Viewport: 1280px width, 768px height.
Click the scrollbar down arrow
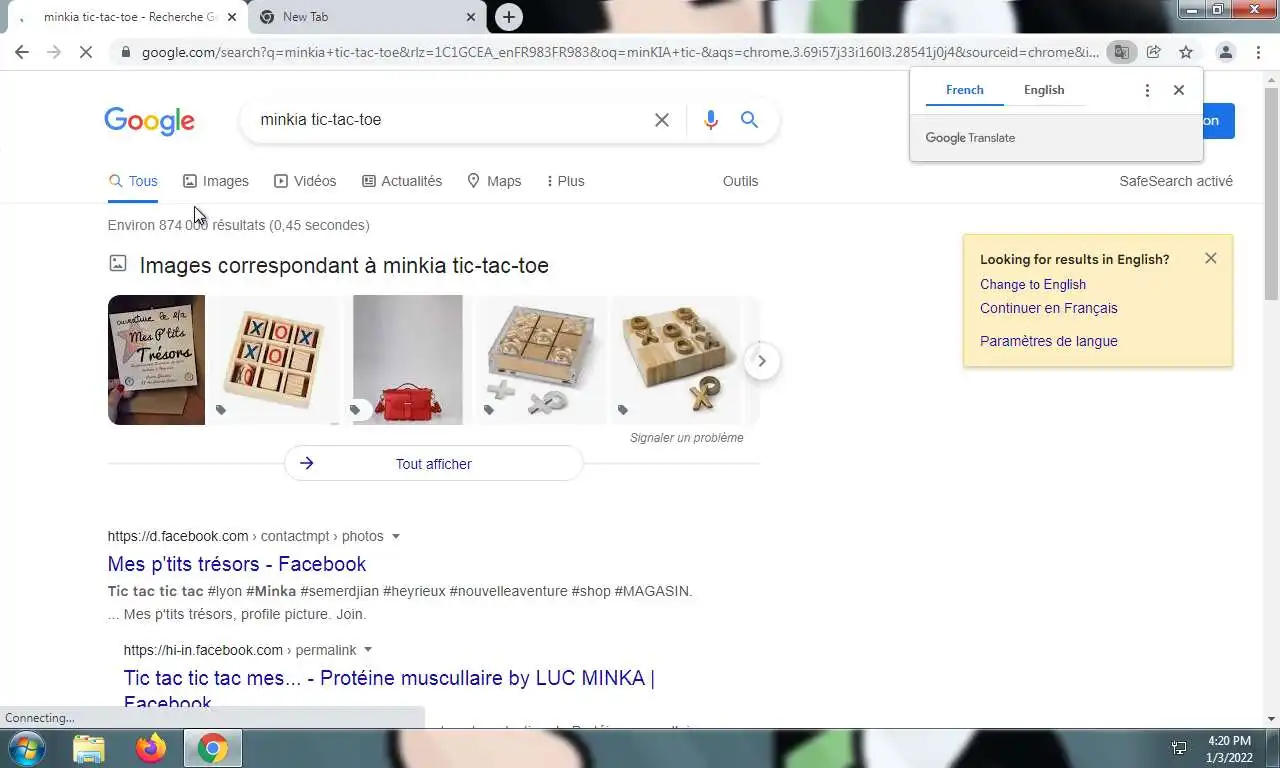[1271, 719]
